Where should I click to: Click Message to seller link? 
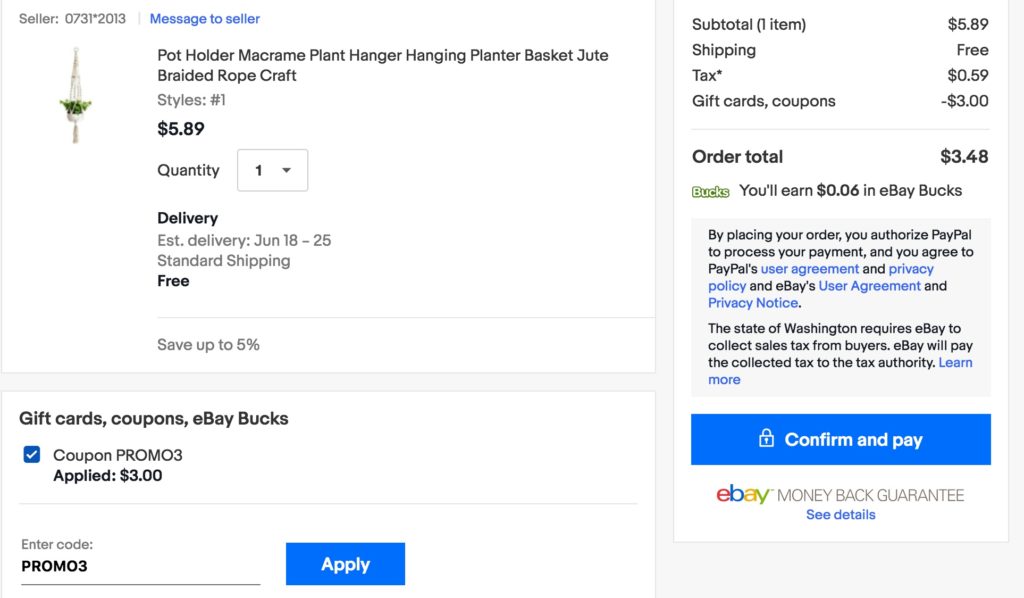[x=204, y=19]
